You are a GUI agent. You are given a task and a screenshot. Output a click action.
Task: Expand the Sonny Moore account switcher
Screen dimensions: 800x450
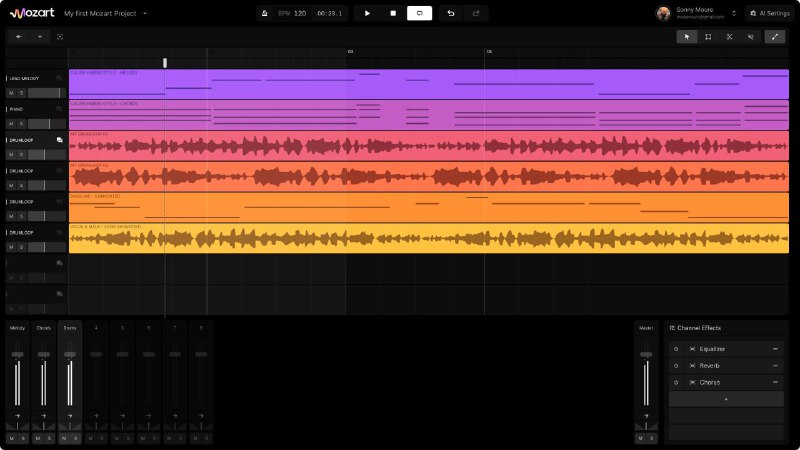pyautogui.click(x=734, y=13)
